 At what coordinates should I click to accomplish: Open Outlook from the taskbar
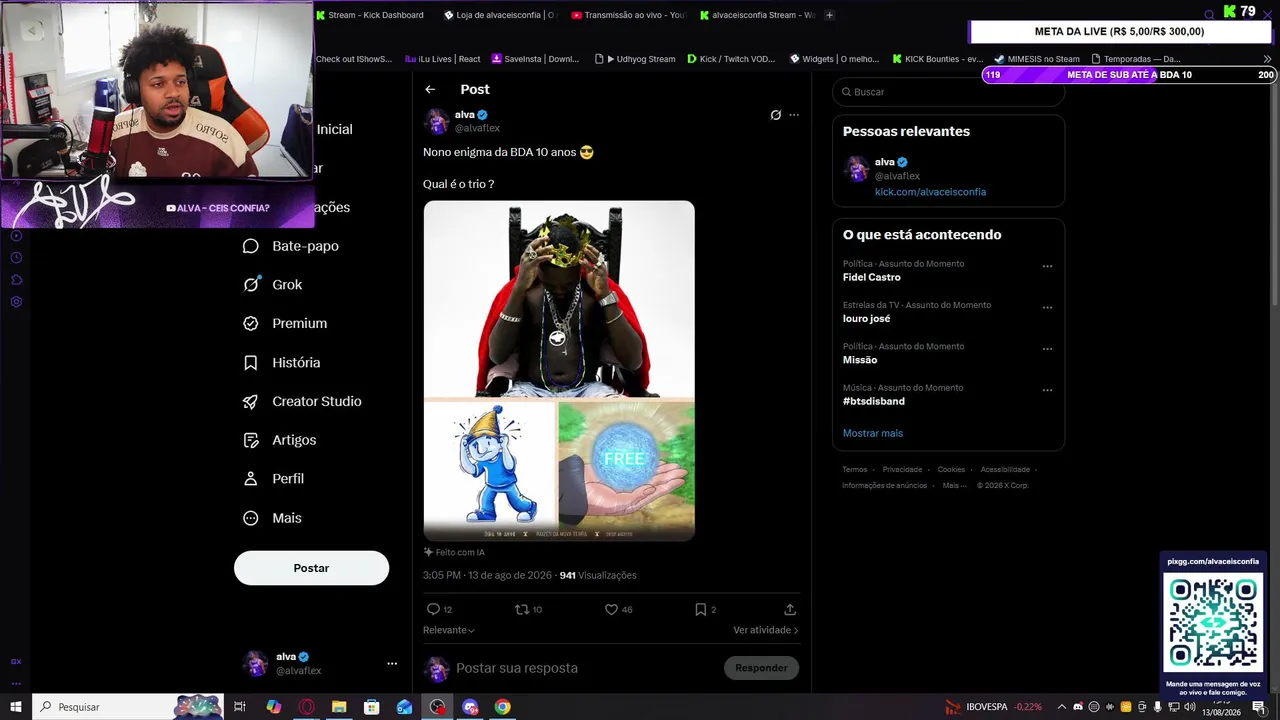[404, 707]
